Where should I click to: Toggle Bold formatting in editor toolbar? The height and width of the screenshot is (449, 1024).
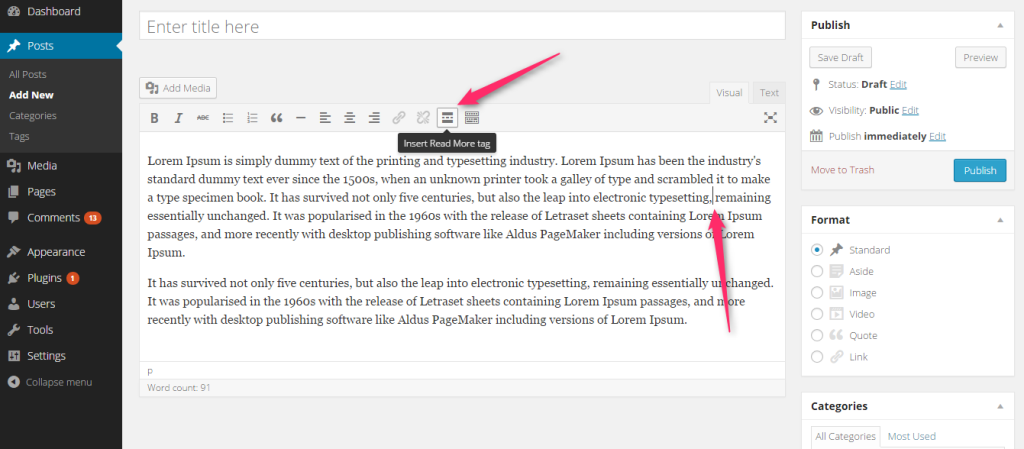(154, 118)
